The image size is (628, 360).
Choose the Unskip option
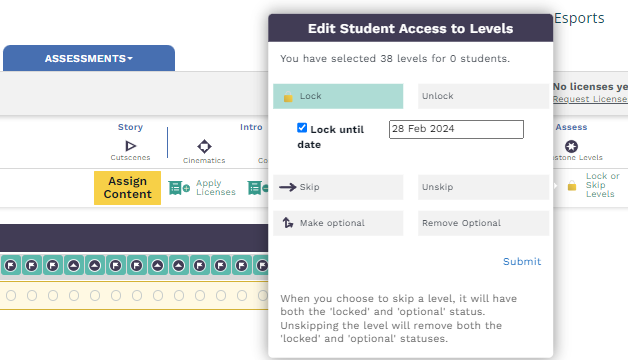coord(483,187)
